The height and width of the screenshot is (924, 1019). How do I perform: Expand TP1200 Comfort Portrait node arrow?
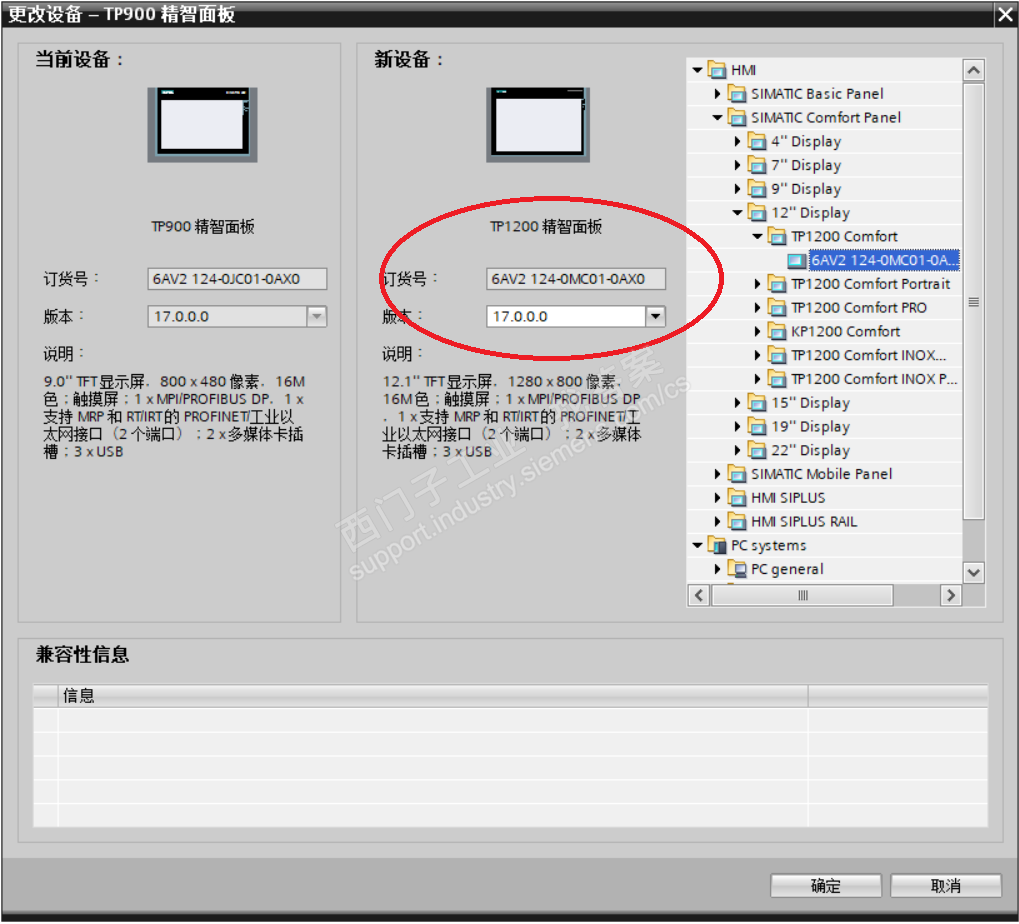pyautogui.click(x=758, y=284)
